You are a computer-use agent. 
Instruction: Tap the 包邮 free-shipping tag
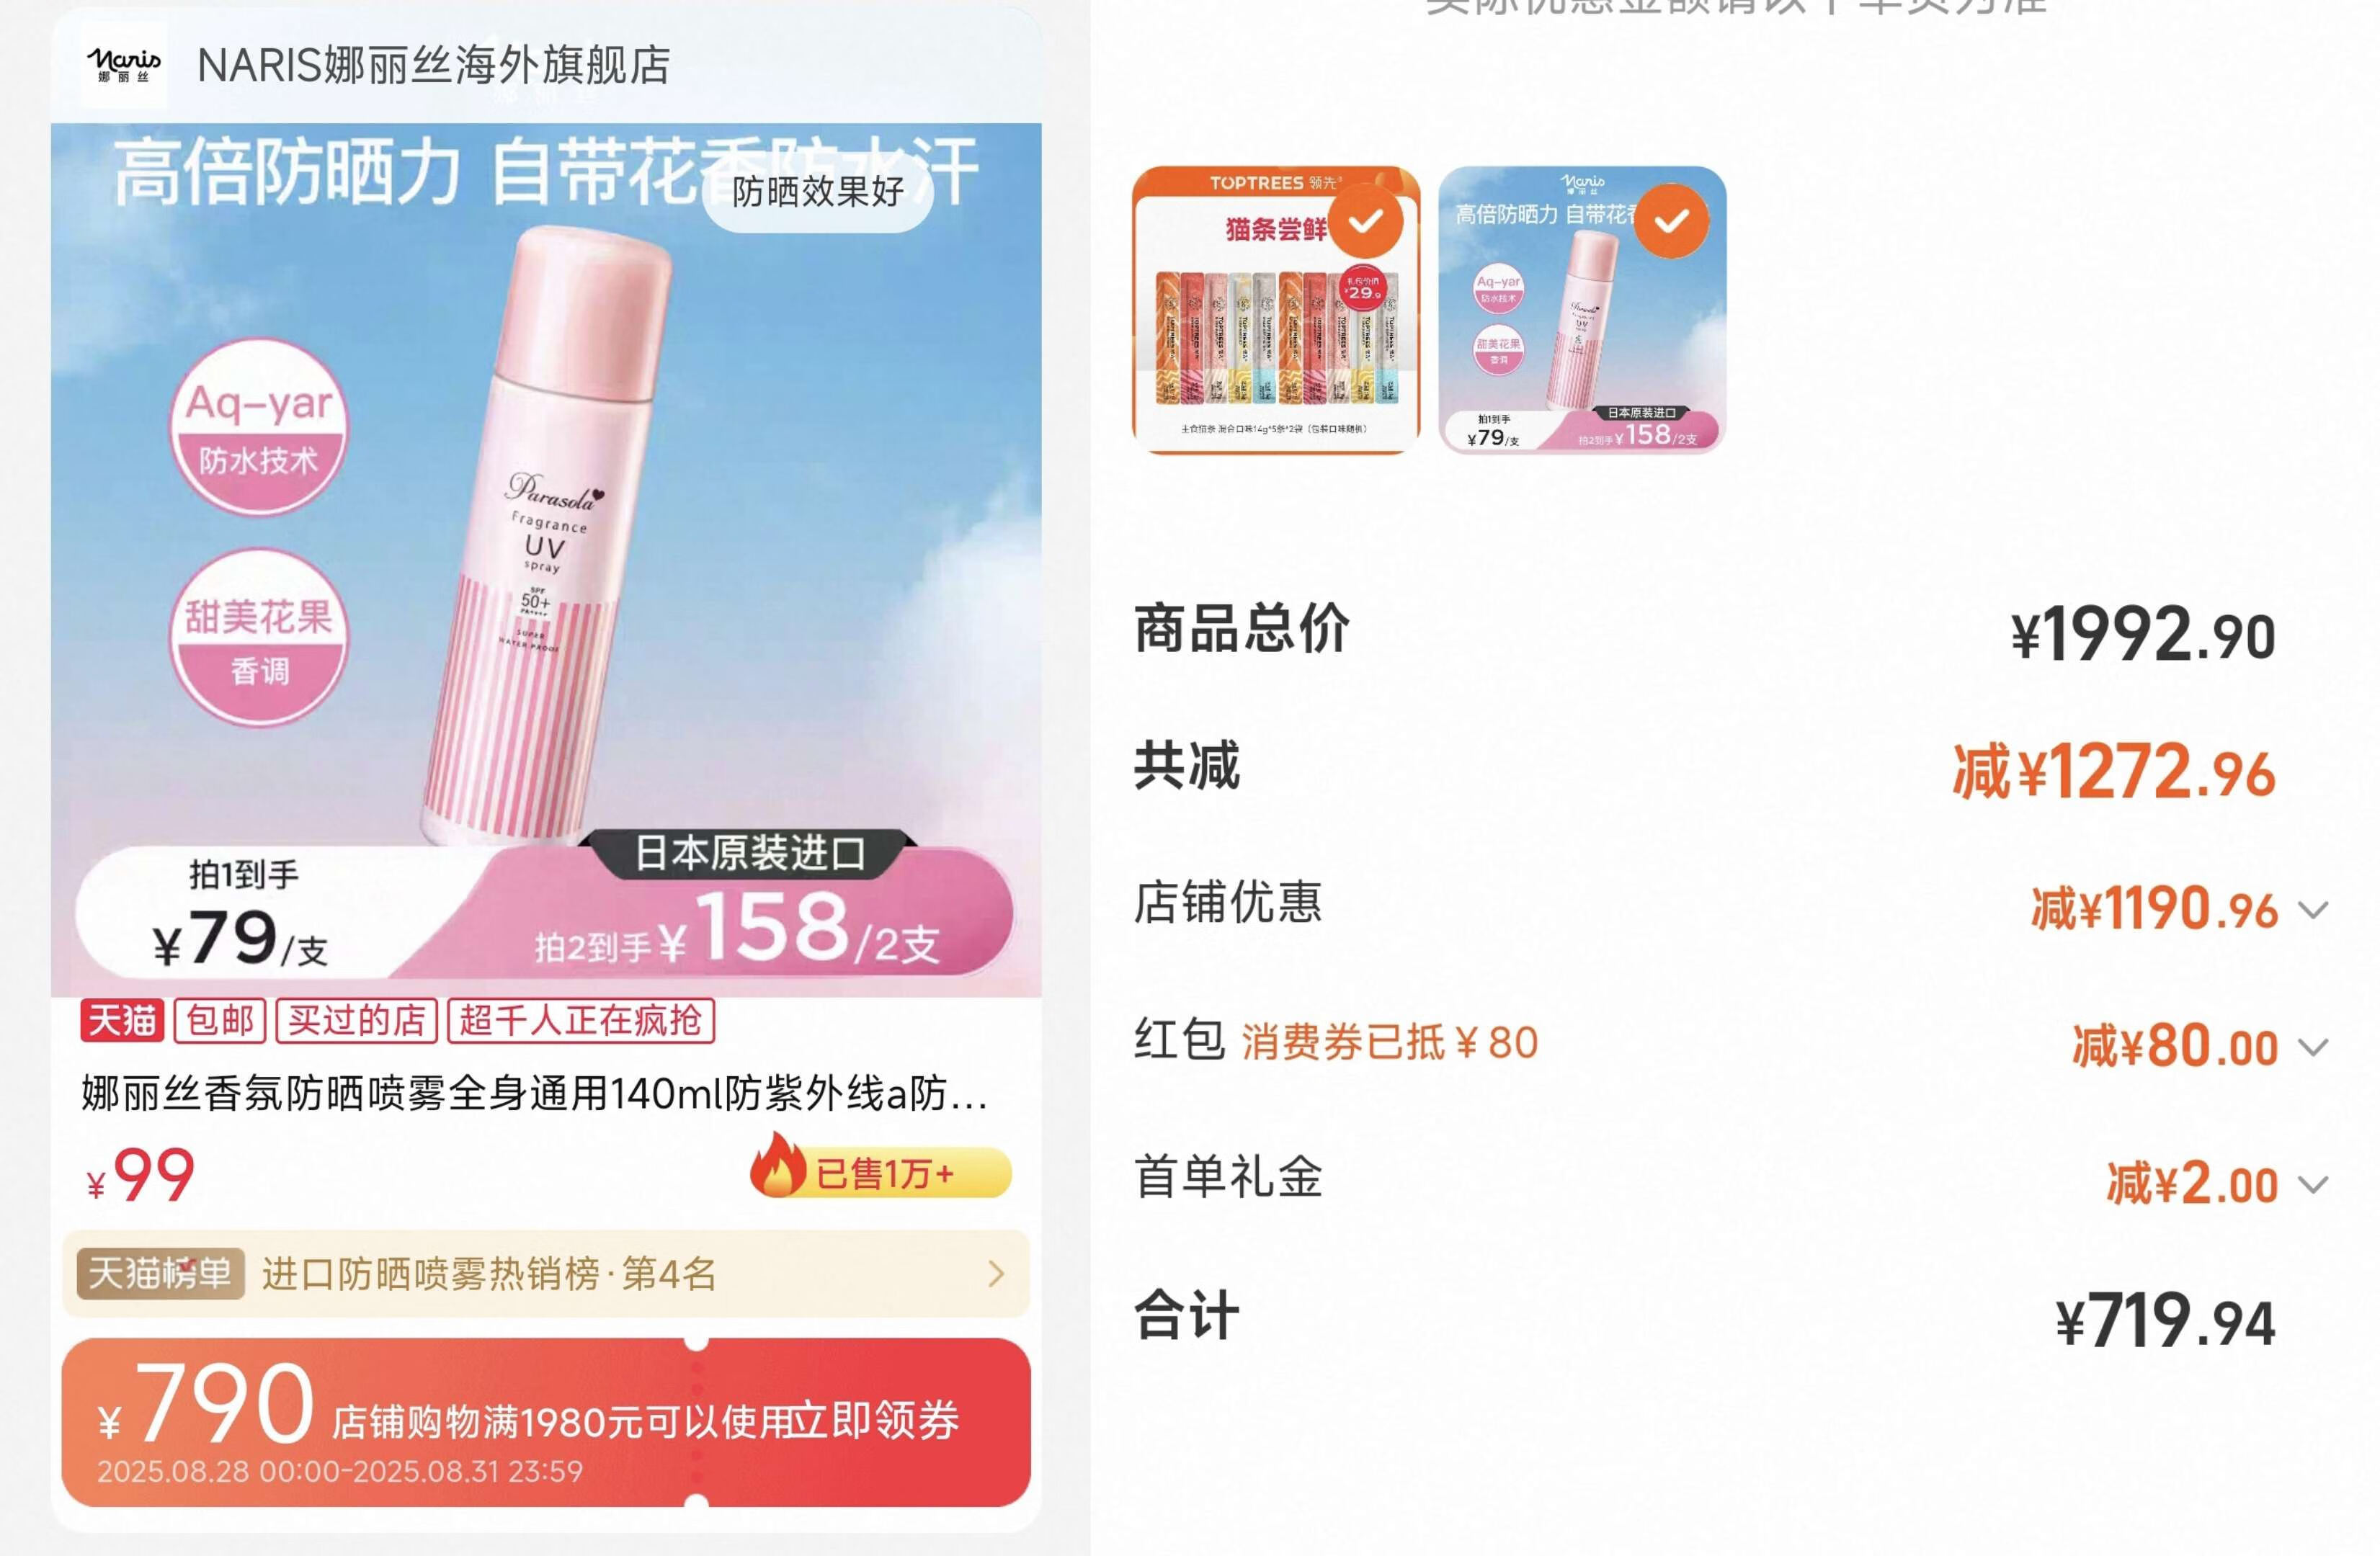pyautogui.click(x=220, y=1021)
